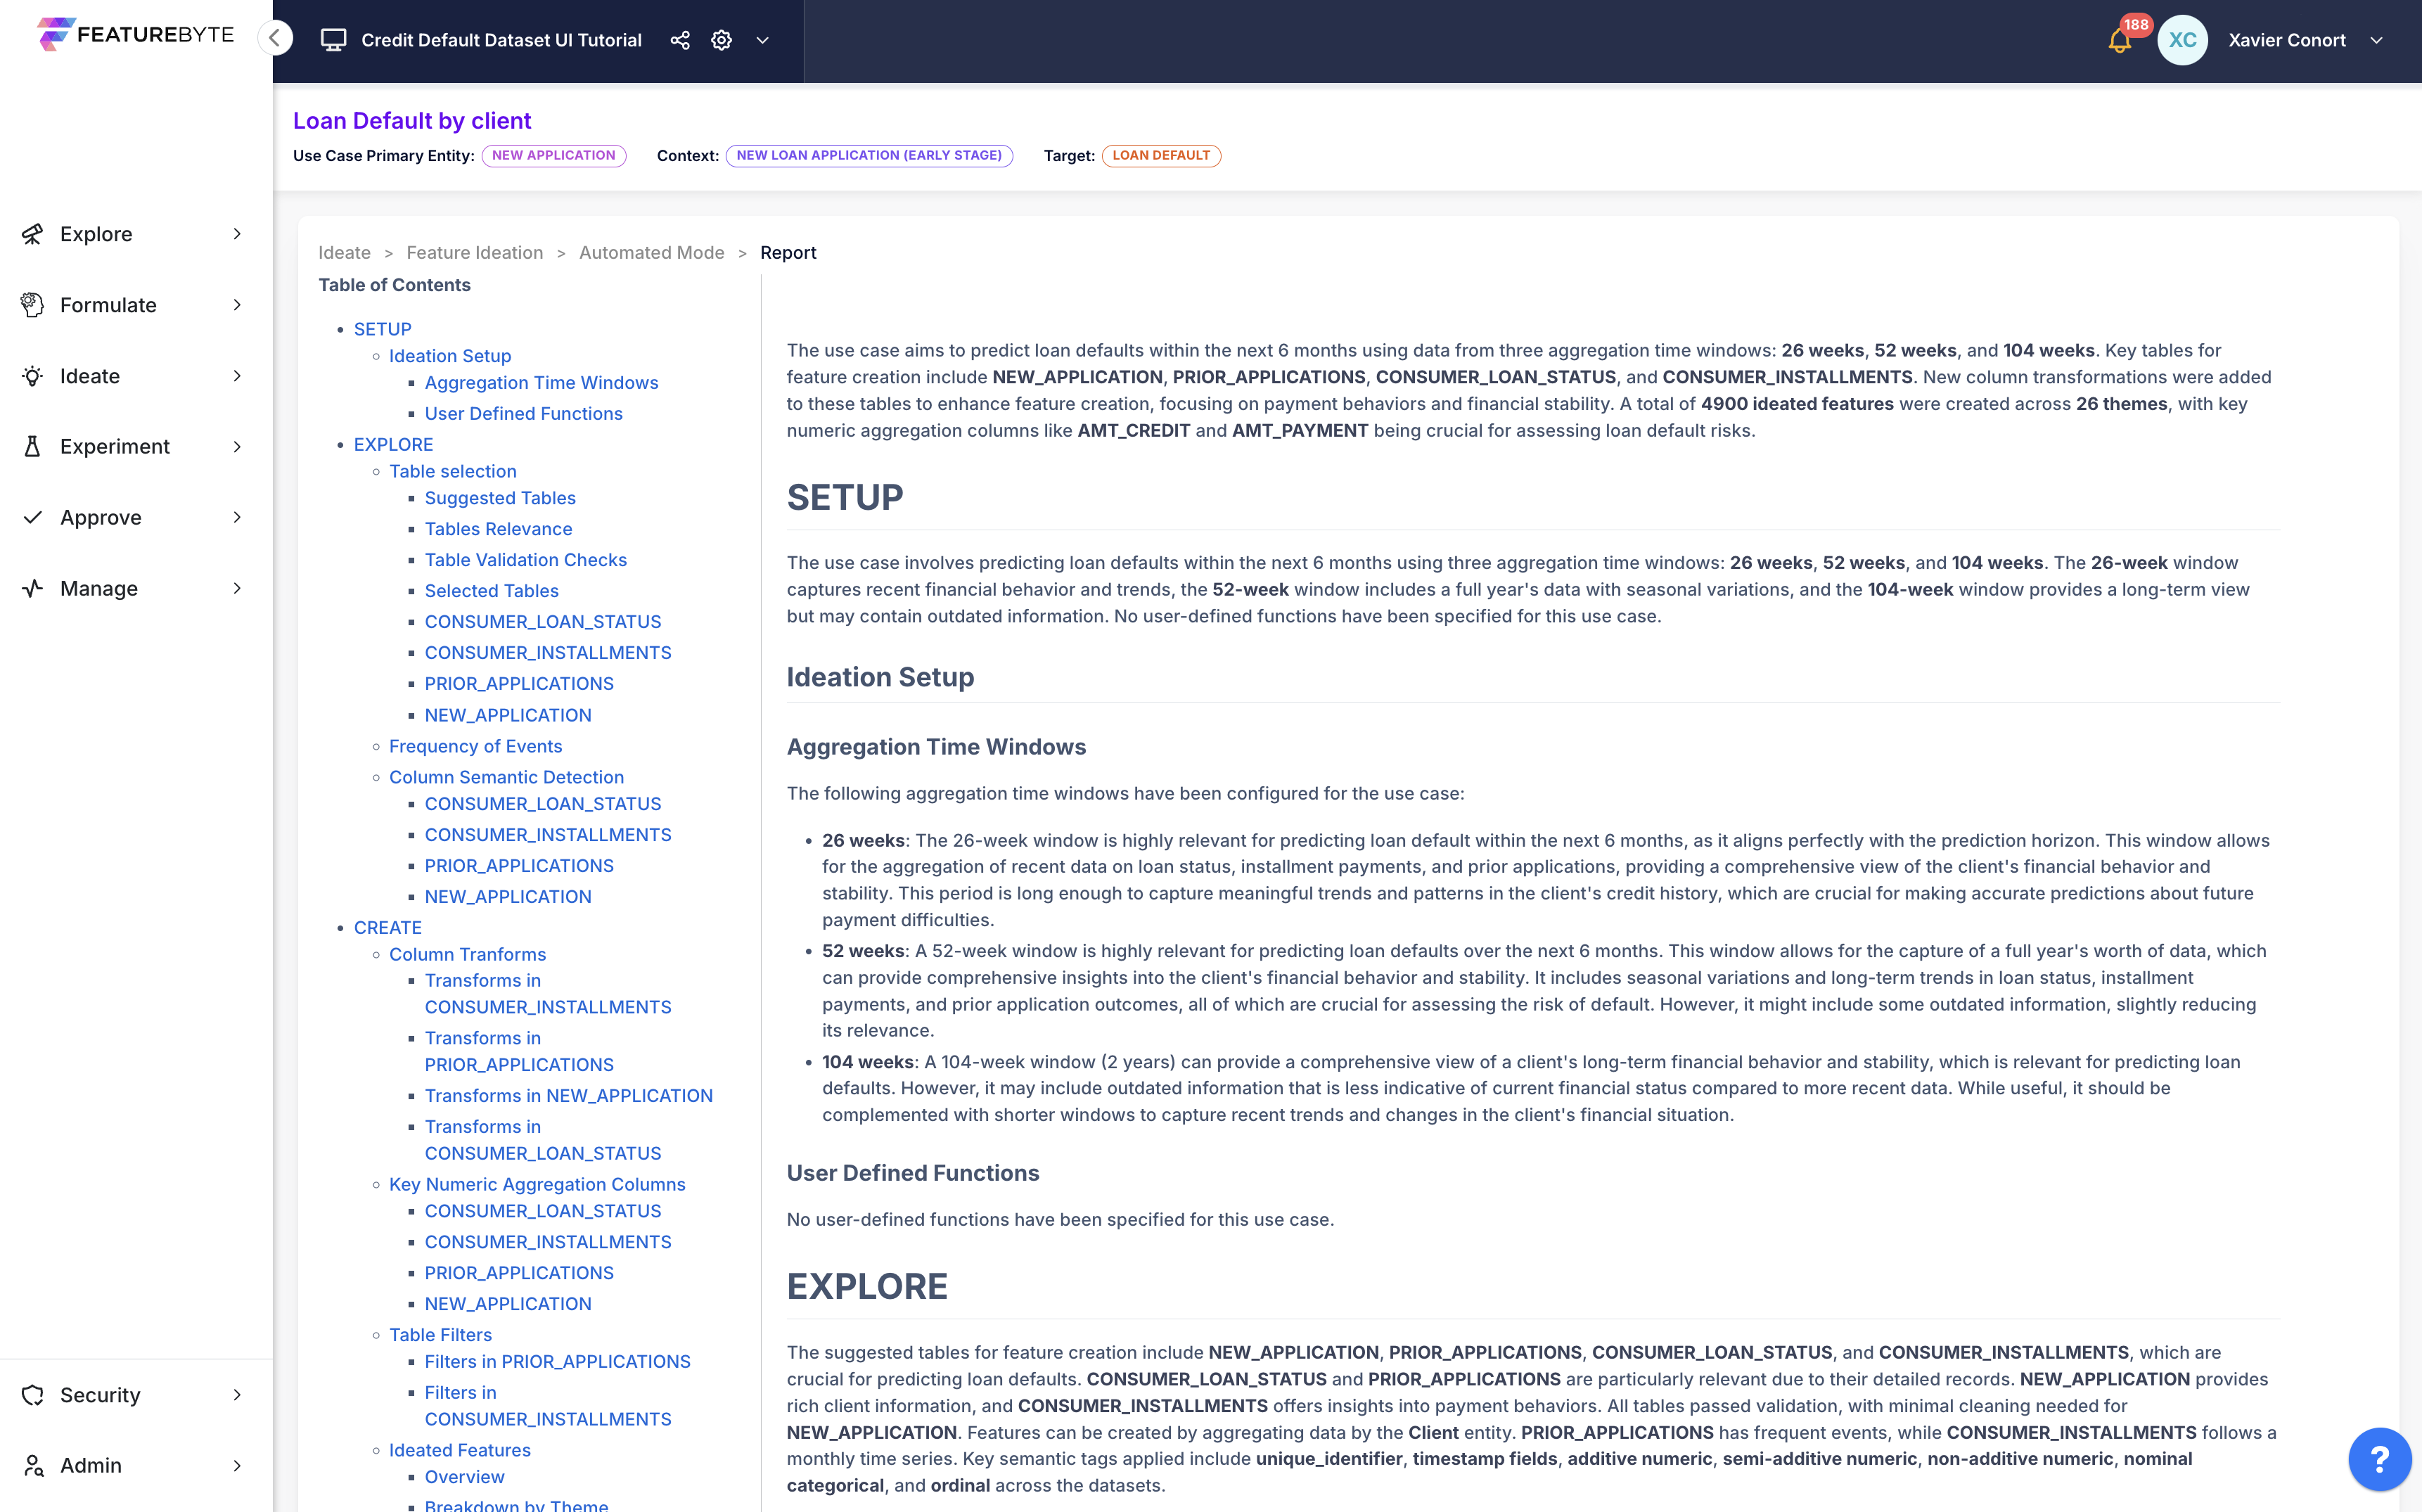Click the LOAN DEFAULT target tag

(1160, 155)
